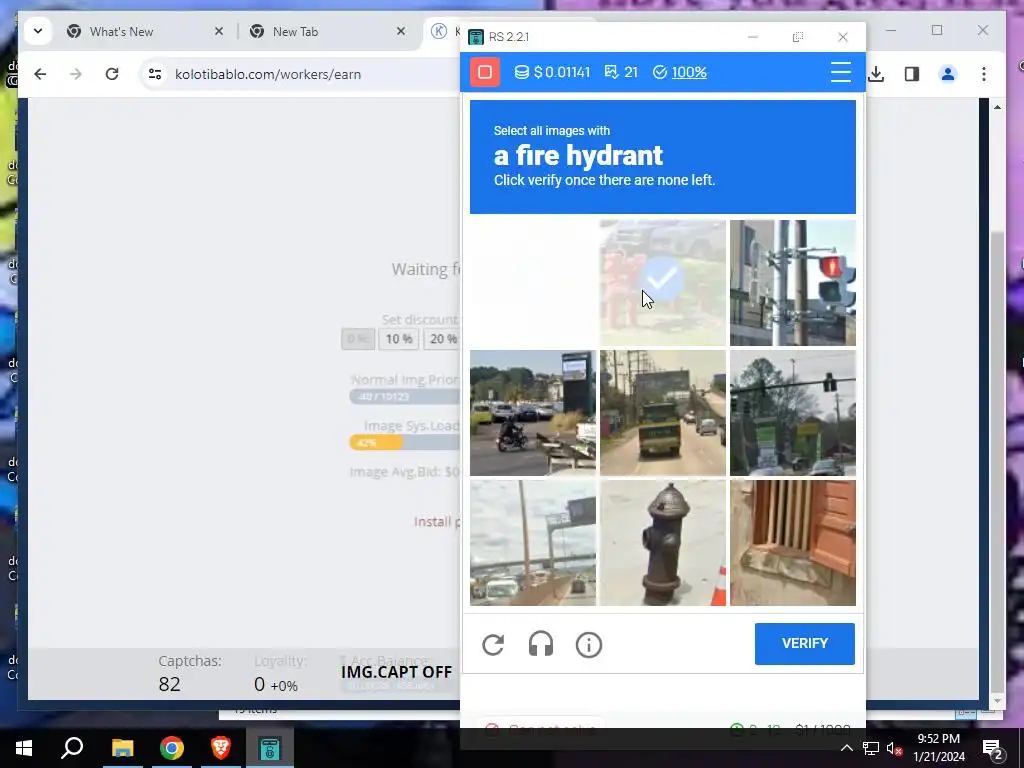1024x768 pixels.
Task: Open the captcha info help icon
Action: (588, 645)
